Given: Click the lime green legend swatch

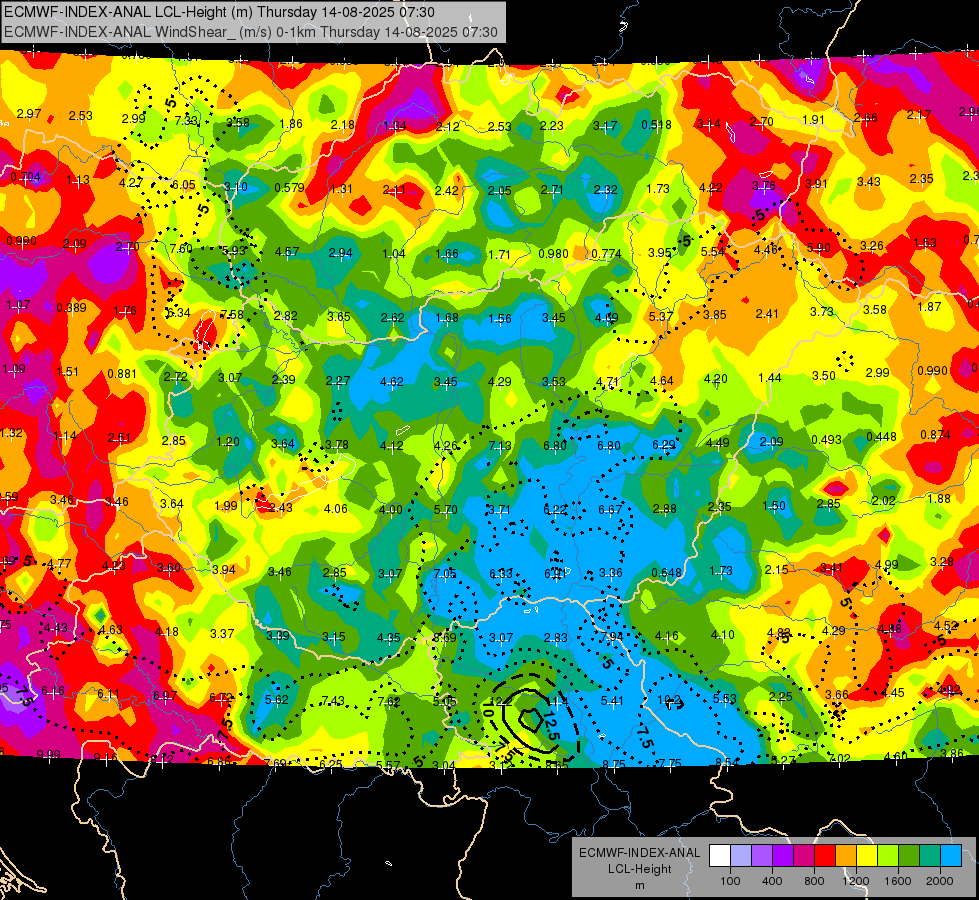Looking at the screenshot, I should (x=887, y=856).
